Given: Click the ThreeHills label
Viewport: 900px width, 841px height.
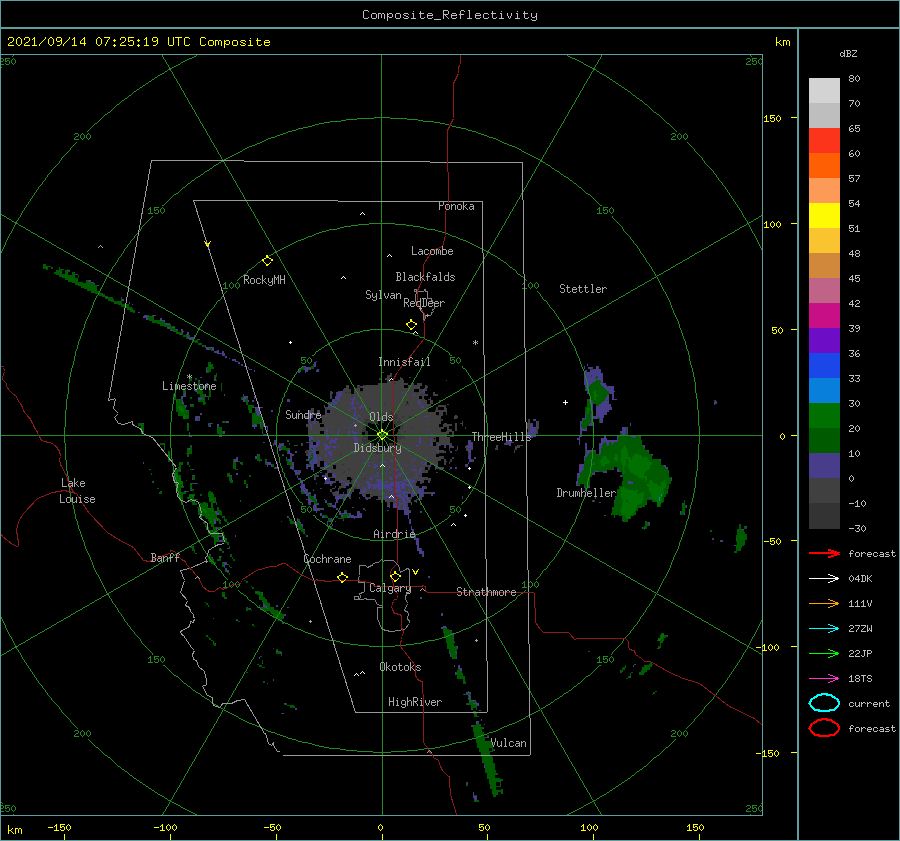Looking at the screenshot, I should click(502, 437).
